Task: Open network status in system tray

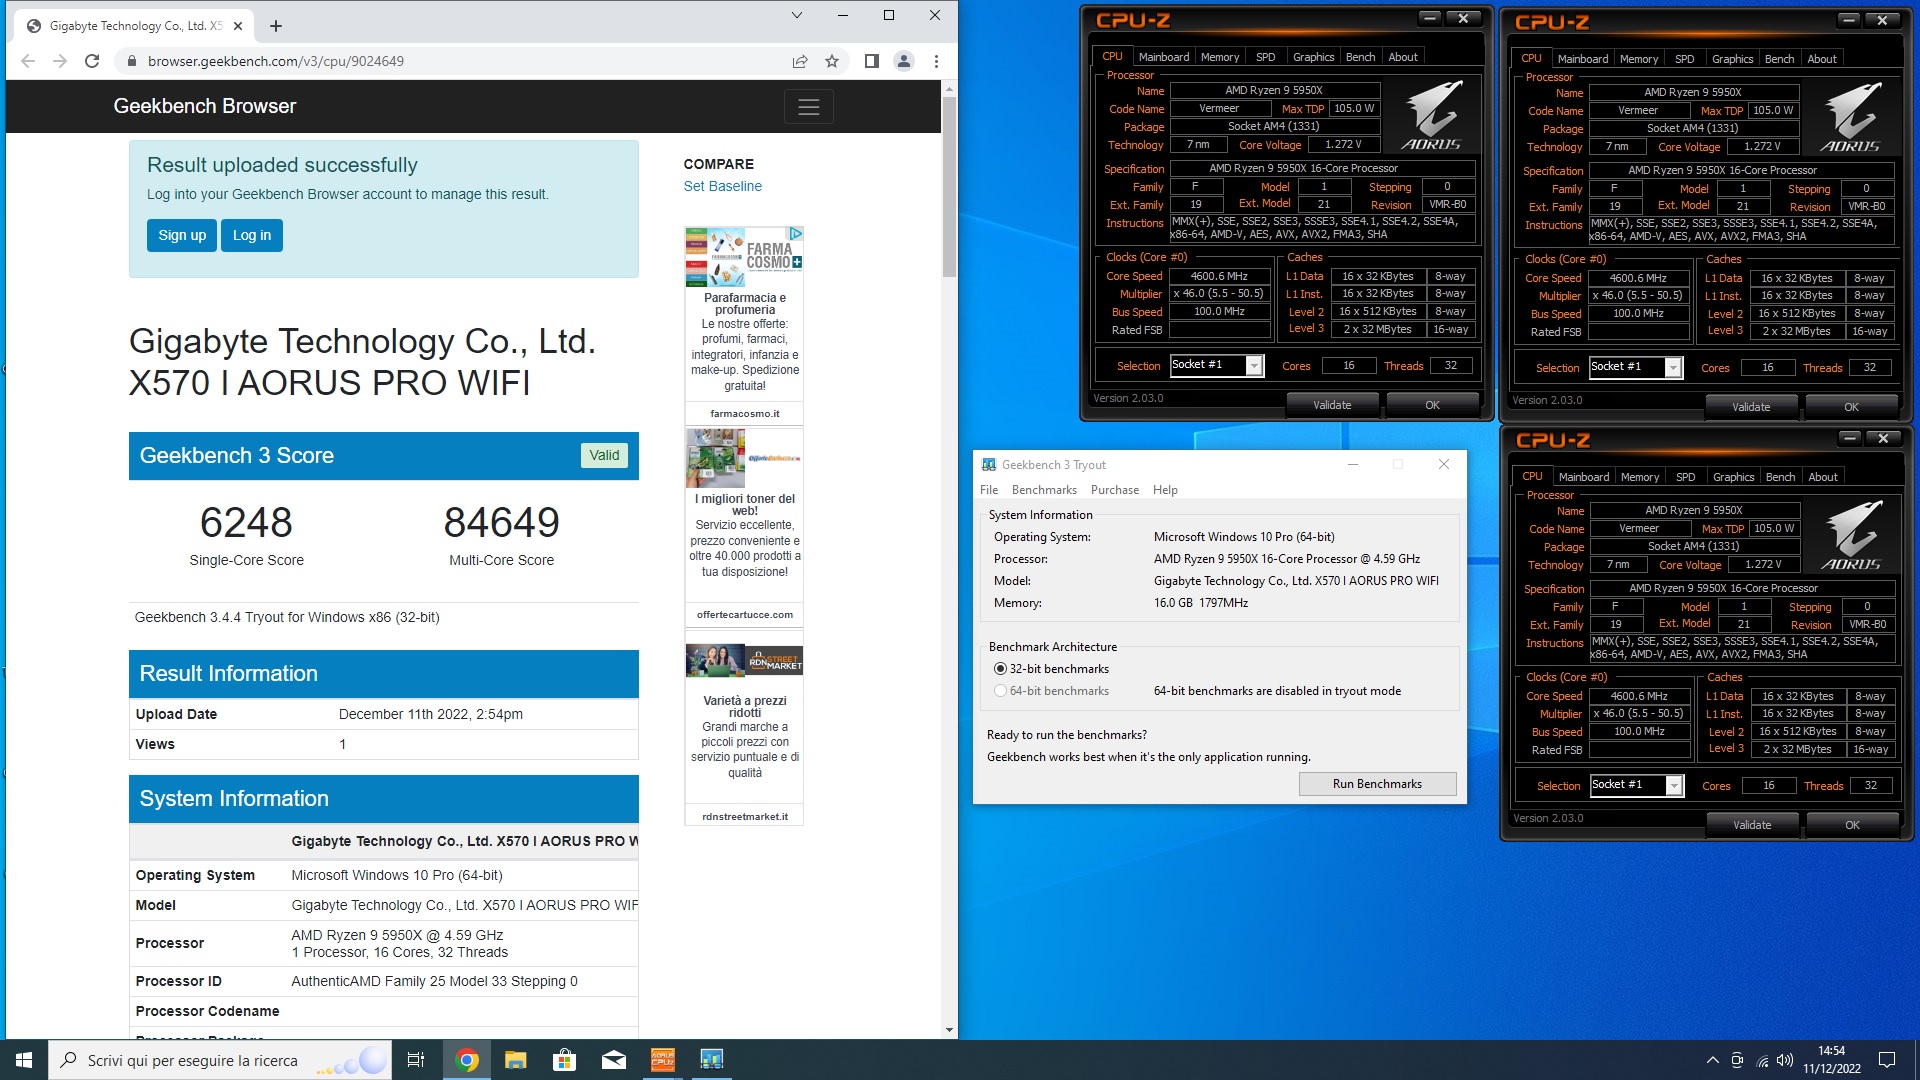Action: point(1762,1060)
